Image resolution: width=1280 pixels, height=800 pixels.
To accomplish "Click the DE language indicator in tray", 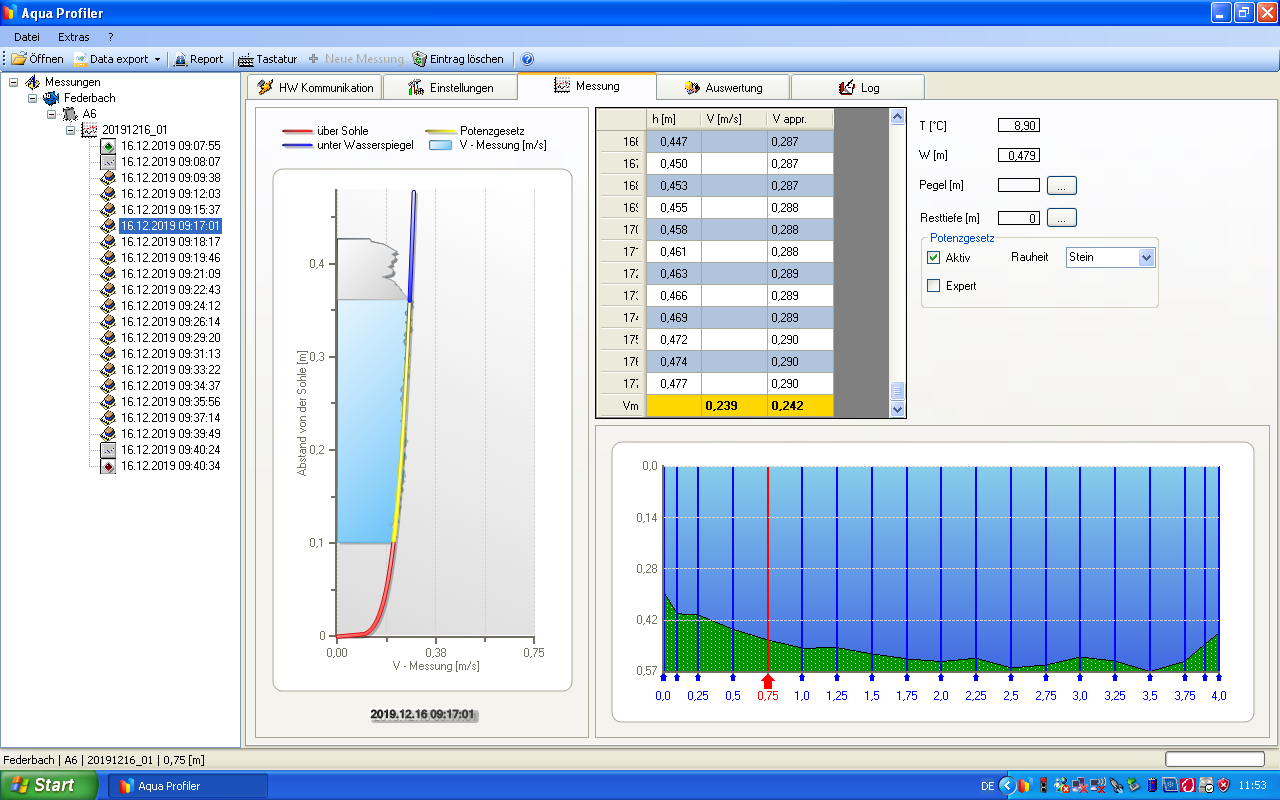I will pos(987,786).
